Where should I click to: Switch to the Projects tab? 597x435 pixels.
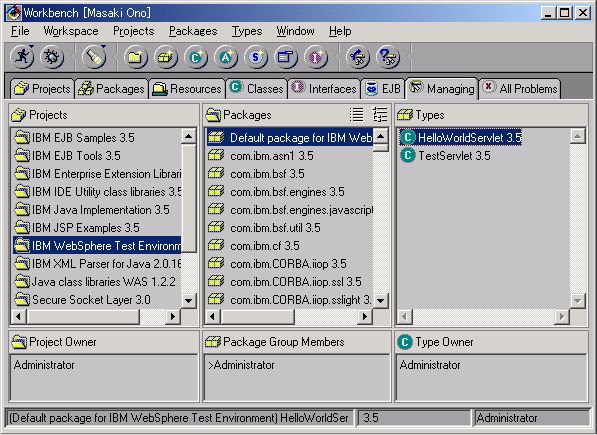click(42, 89)
